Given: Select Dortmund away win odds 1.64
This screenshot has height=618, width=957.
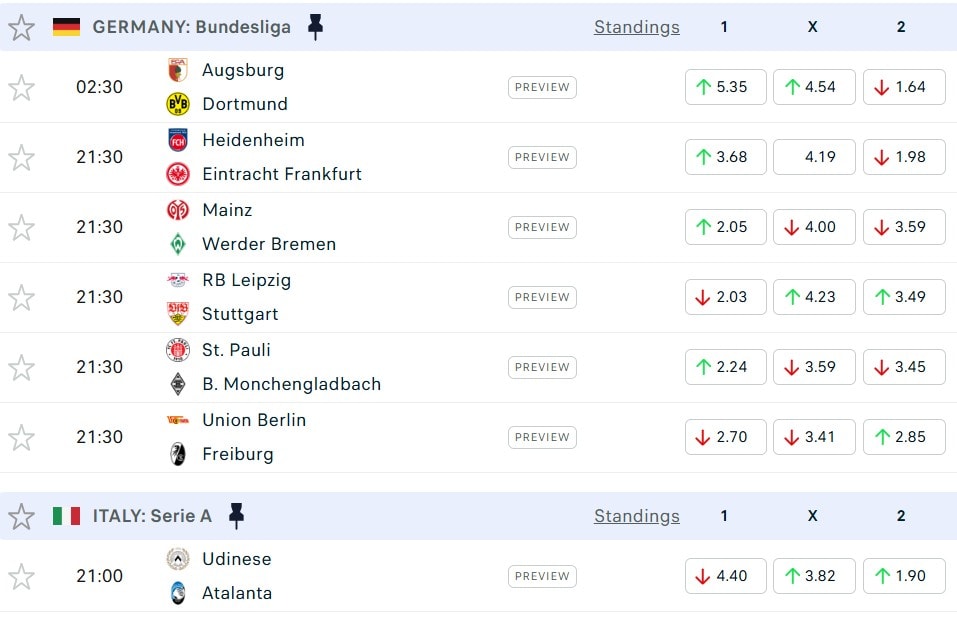Looking at the screenshot, I should (x=903, y=87).
